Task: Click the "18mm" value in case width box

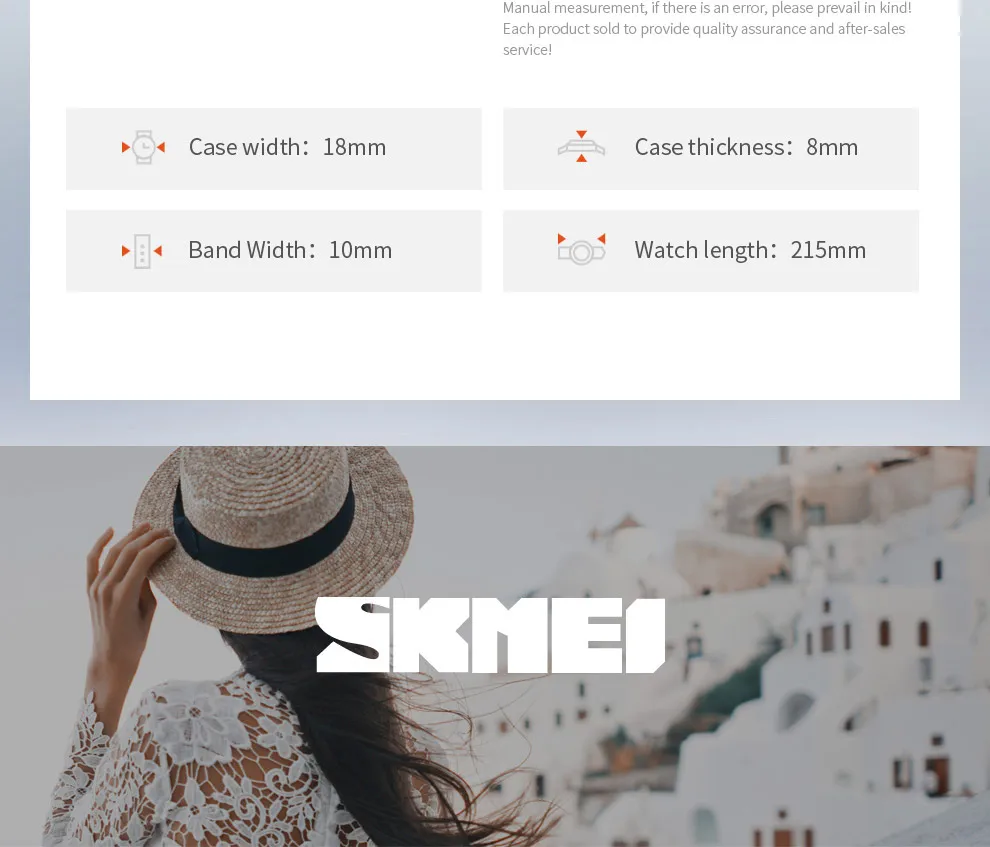Action: [354, 147]
